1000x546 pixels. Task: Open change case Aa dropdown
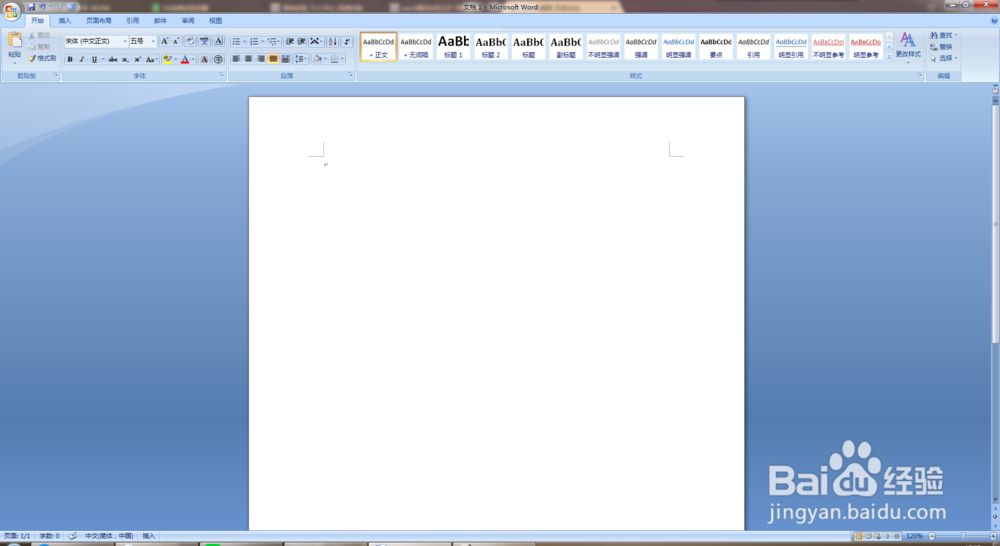(151, 59)
